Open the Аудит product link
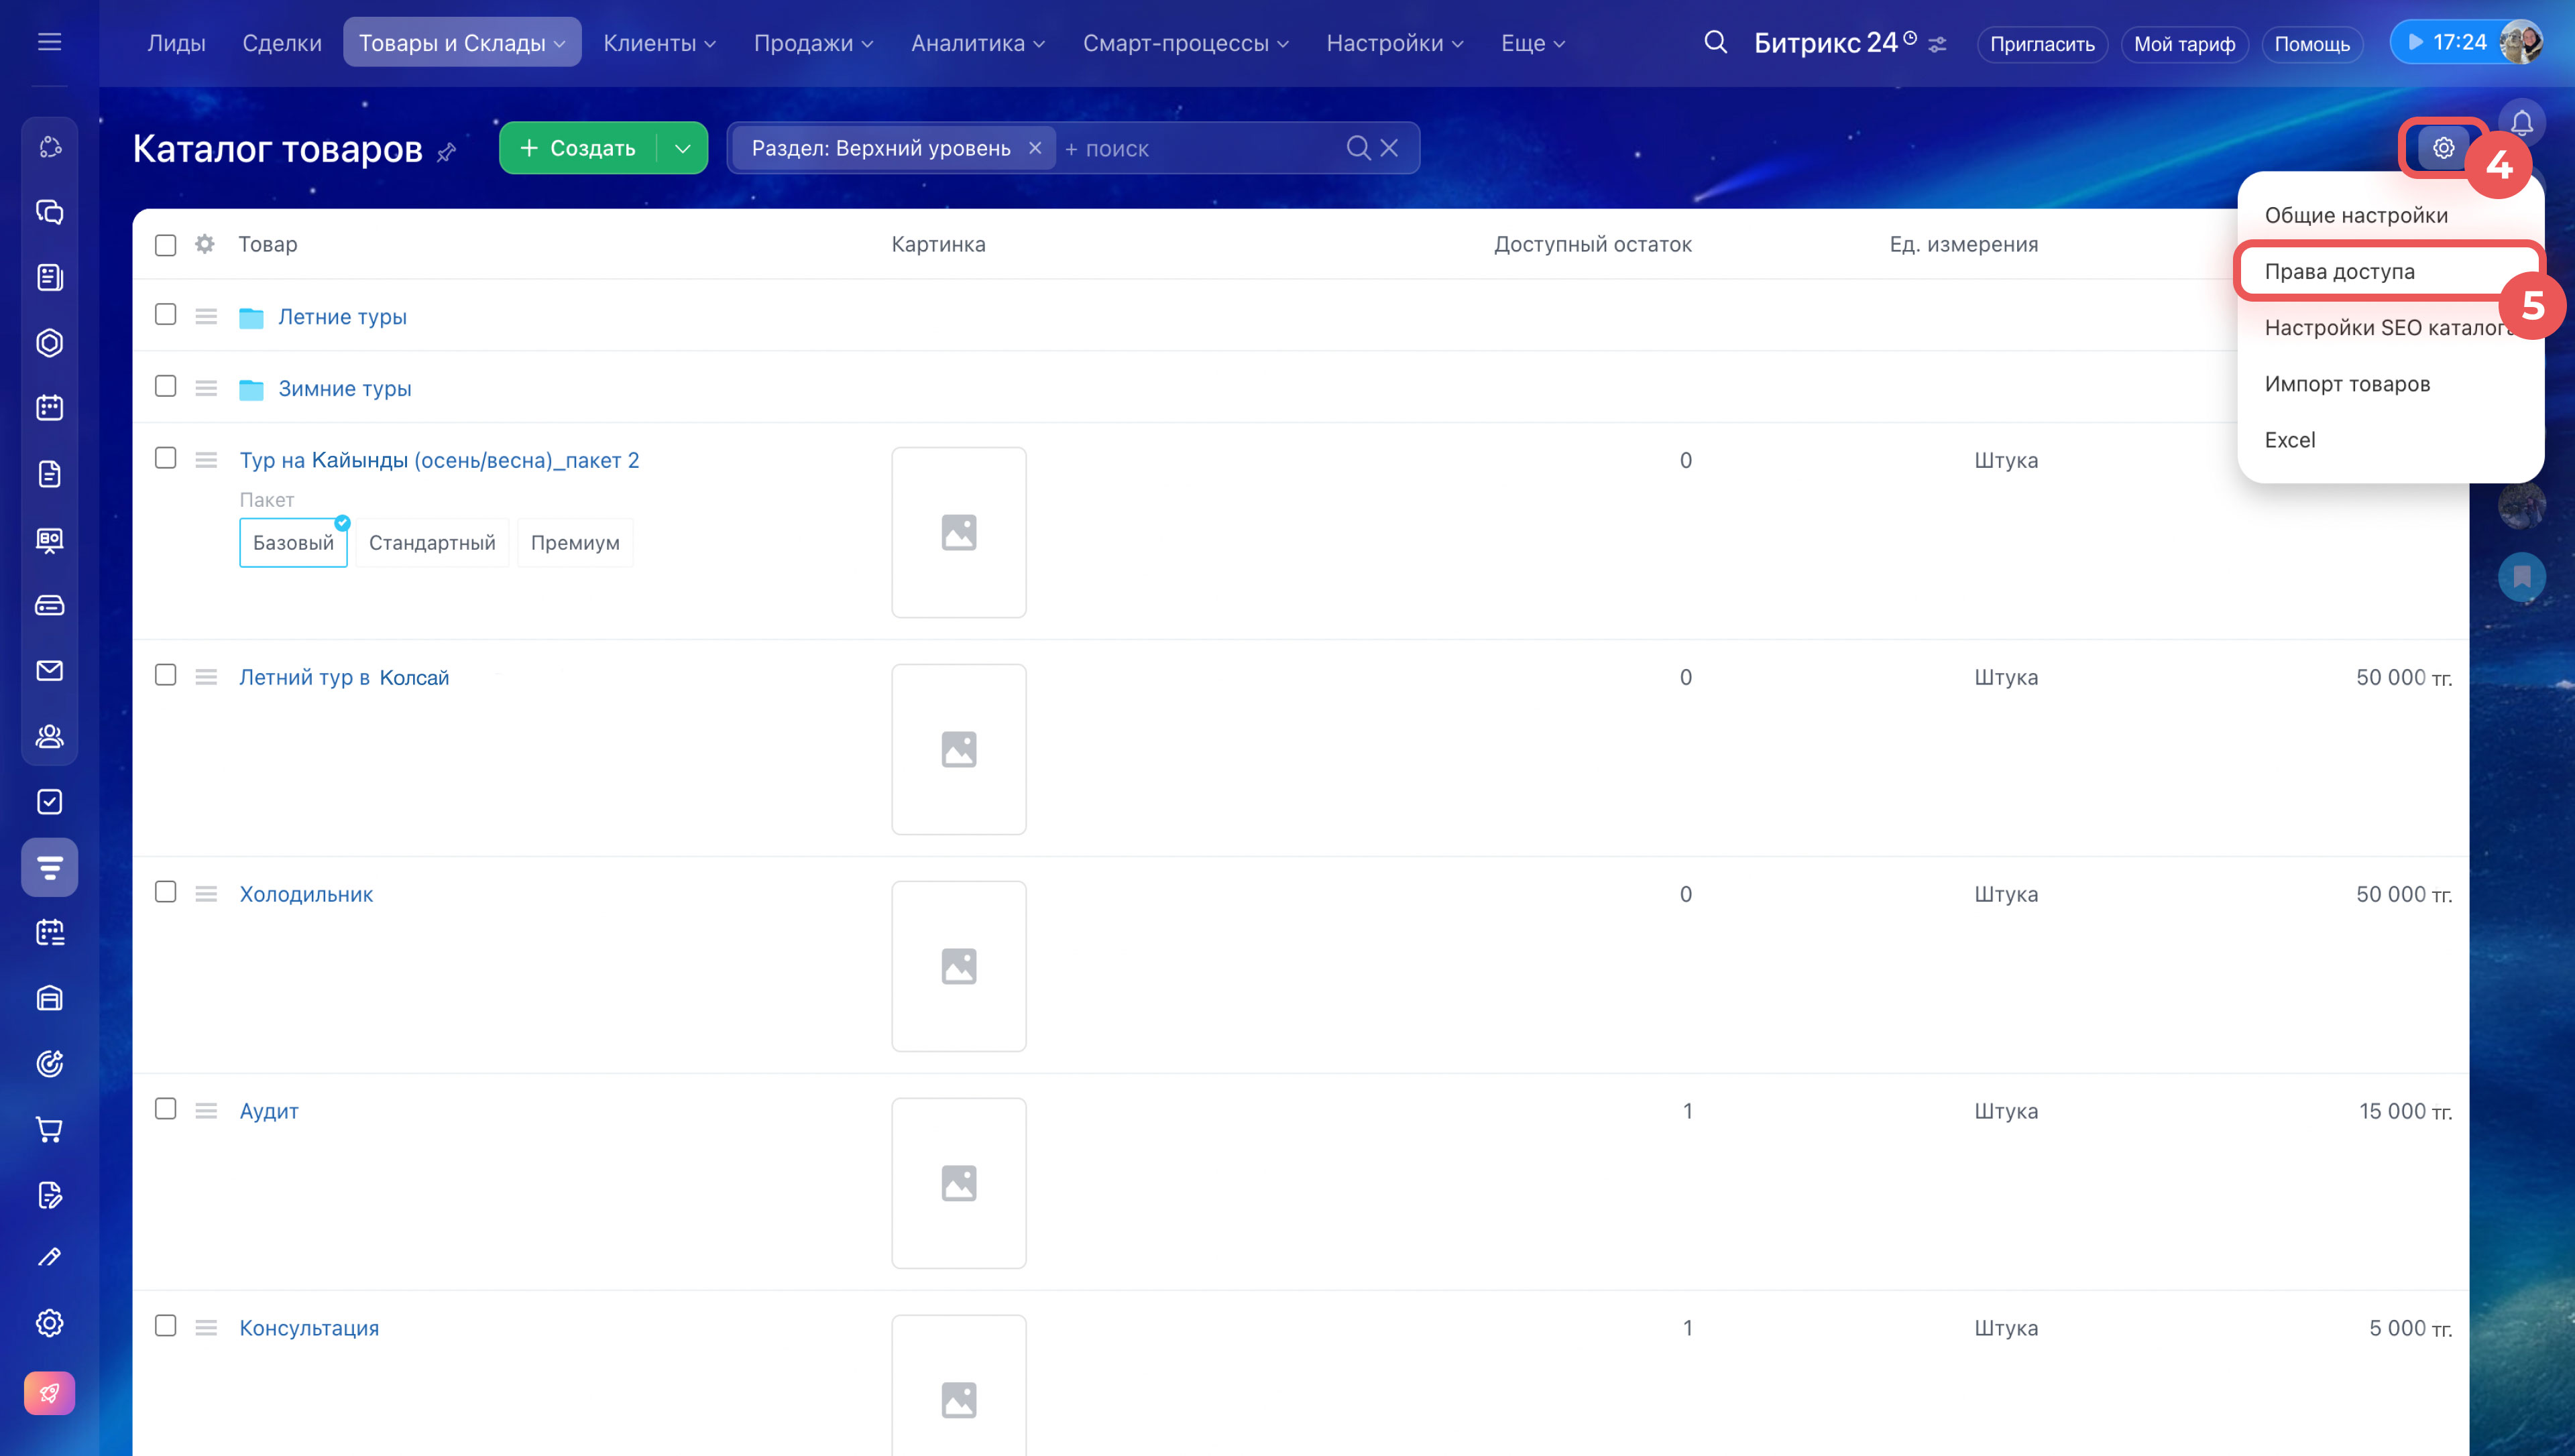Screen dimensions: 2575x1456 pyautogui.click(x=269, y=1111)
